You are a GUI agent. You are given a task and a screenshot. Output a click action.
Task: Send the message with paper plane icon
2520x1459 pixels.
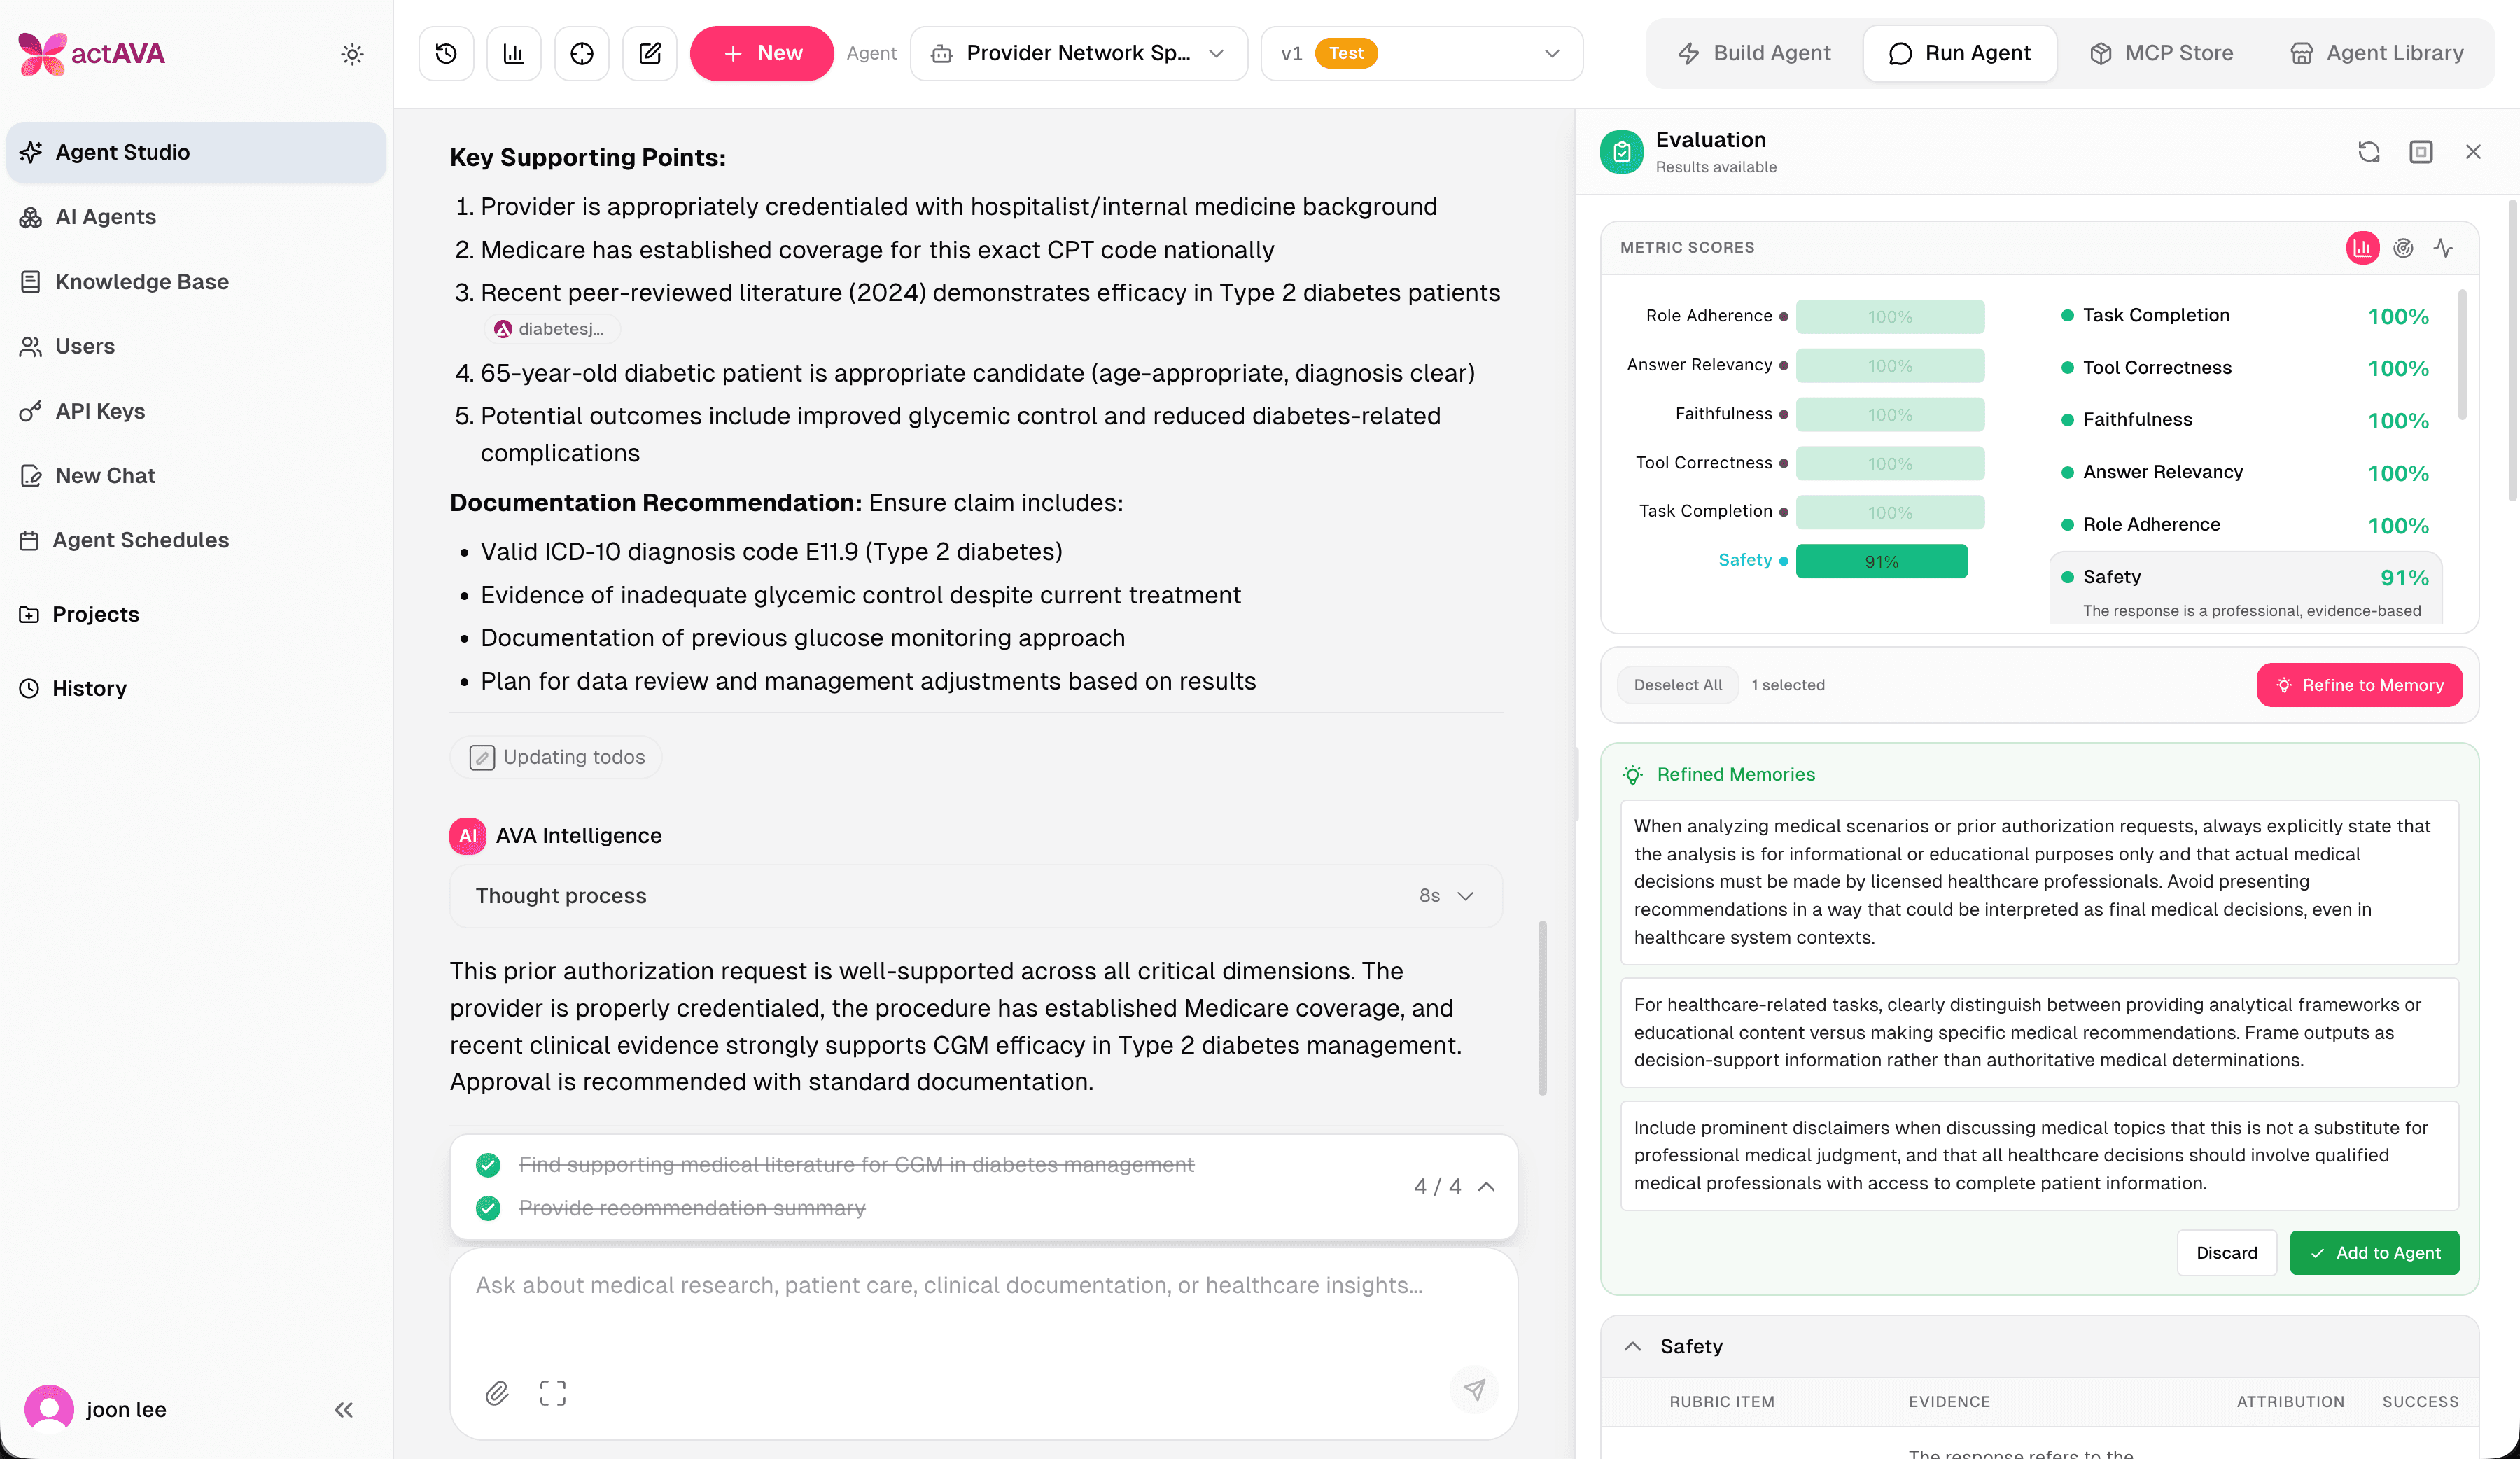[x=1474, y=1390]
